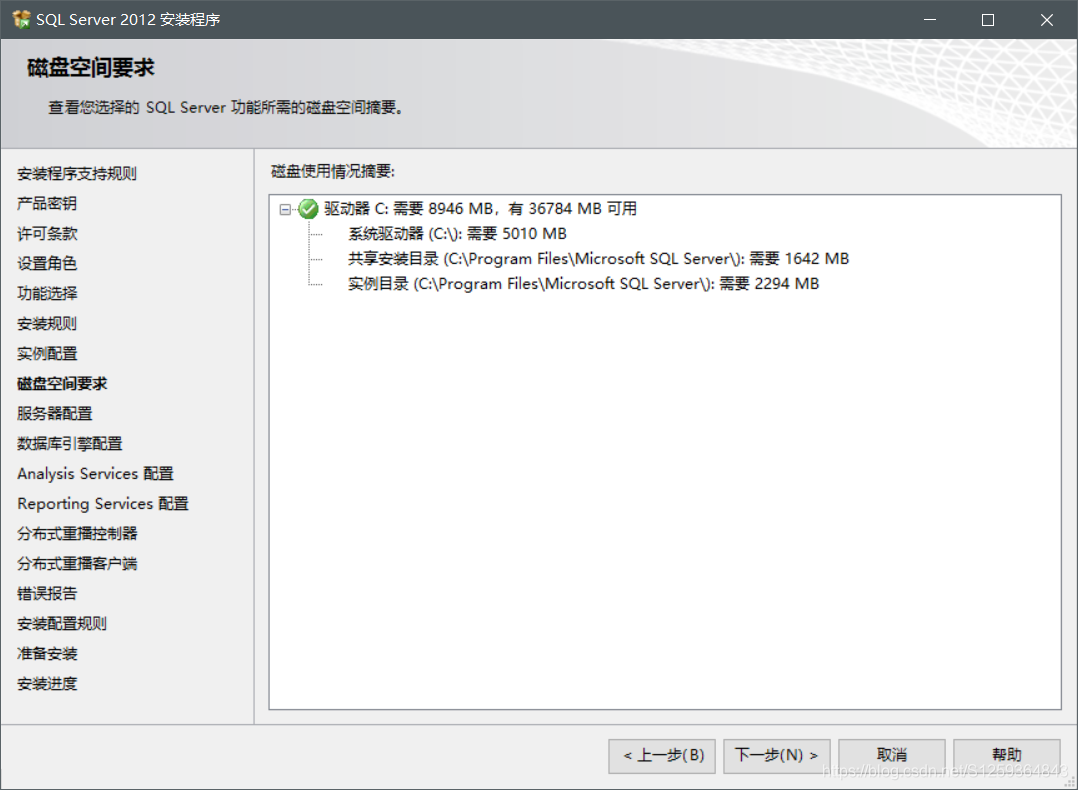
Task: Click the 数据库引擎配置 step in the sidebar
Action: pos(69,443)
